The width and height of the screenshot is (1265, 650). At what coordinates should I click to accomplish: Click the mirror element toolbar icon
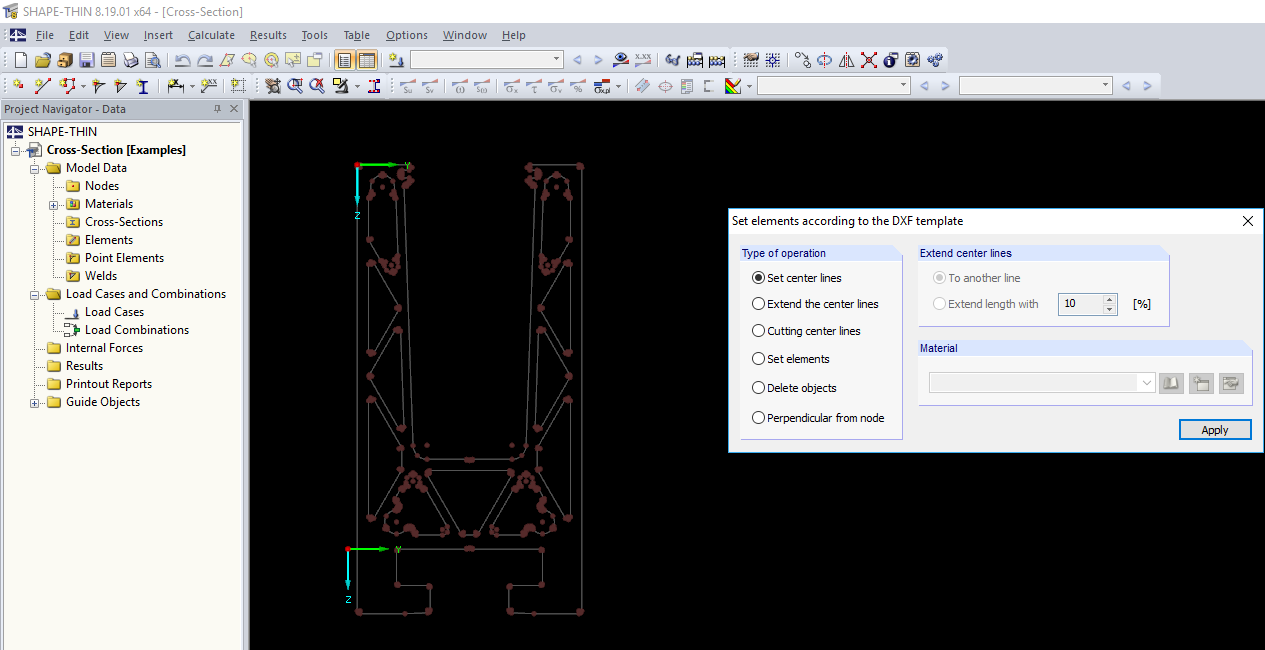[x=846, y=60]
